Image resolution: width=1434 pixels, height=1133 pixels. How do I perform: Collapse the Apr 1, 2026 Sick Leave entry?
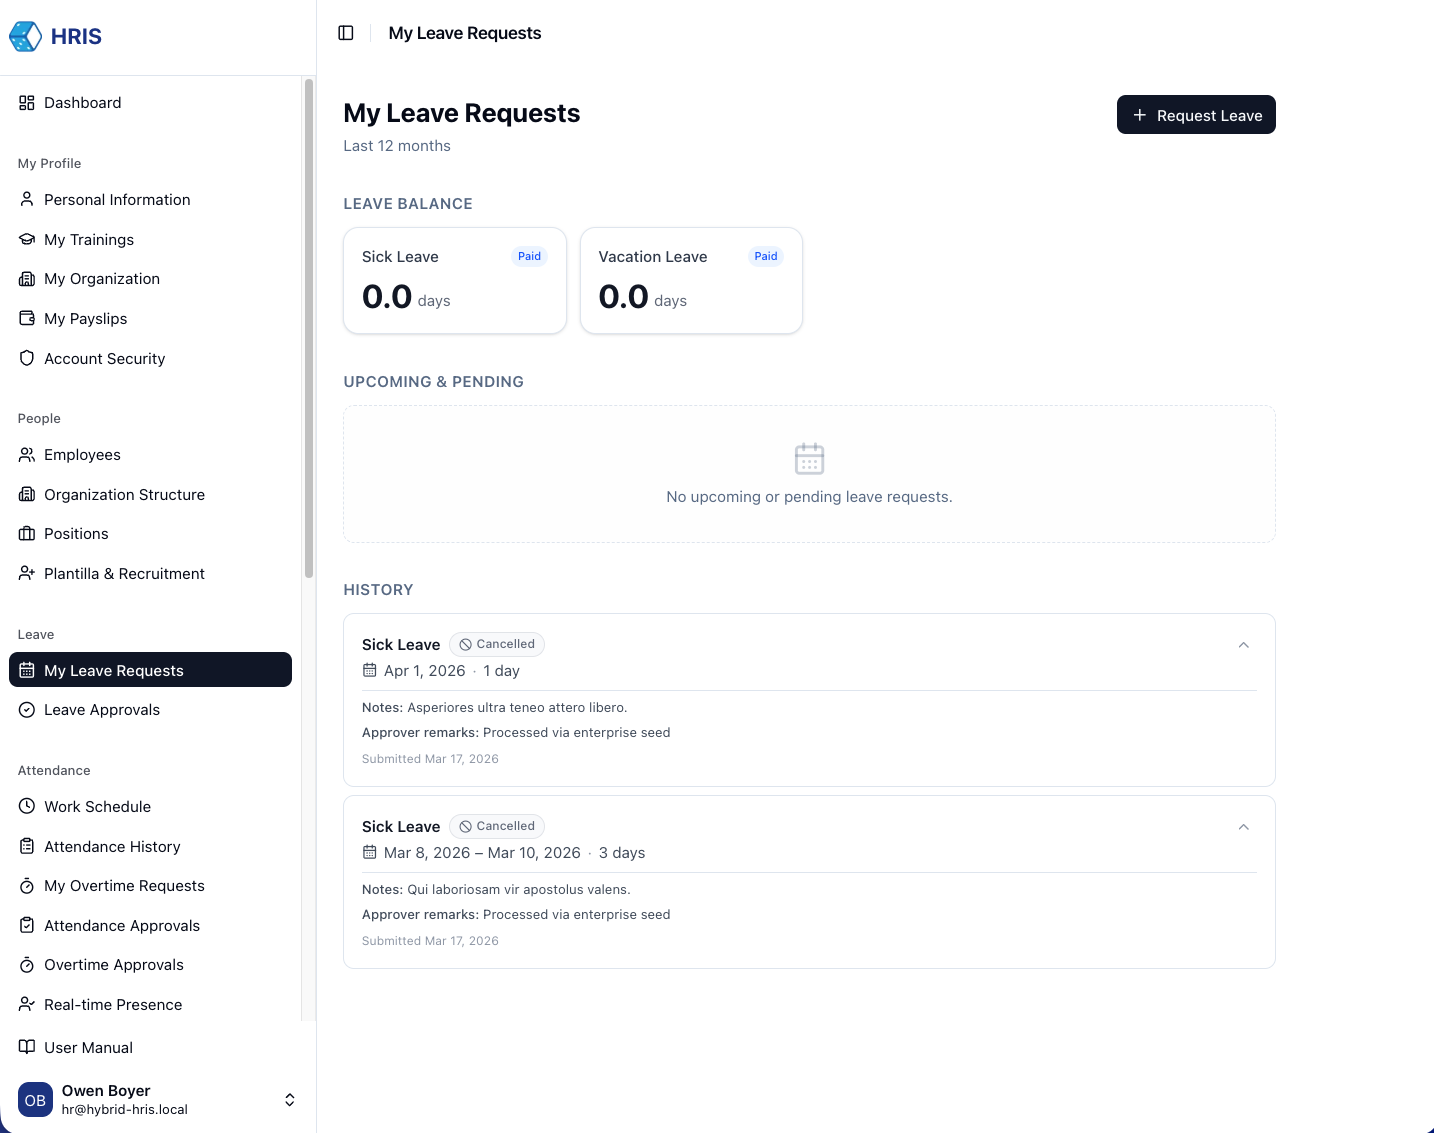1243,645
